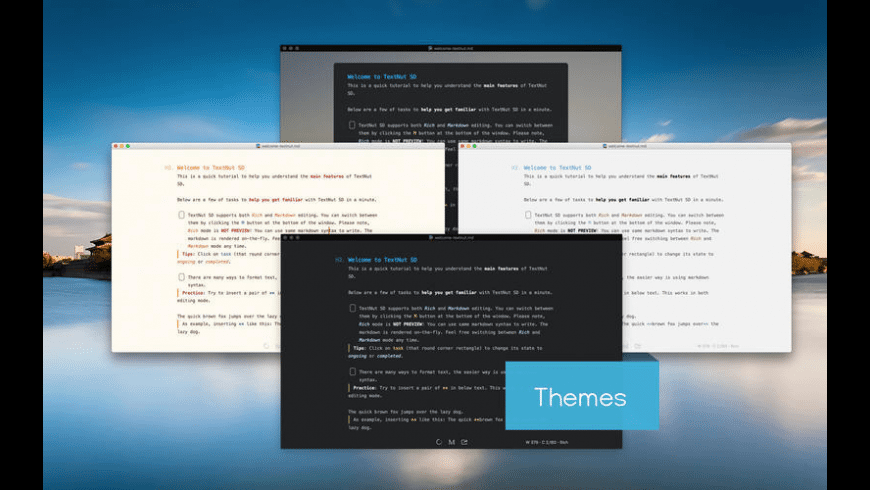Viewport: 870px width, 490px height.
Task: Click 'main features' in cream left window
Action: [x=327, y=176]
